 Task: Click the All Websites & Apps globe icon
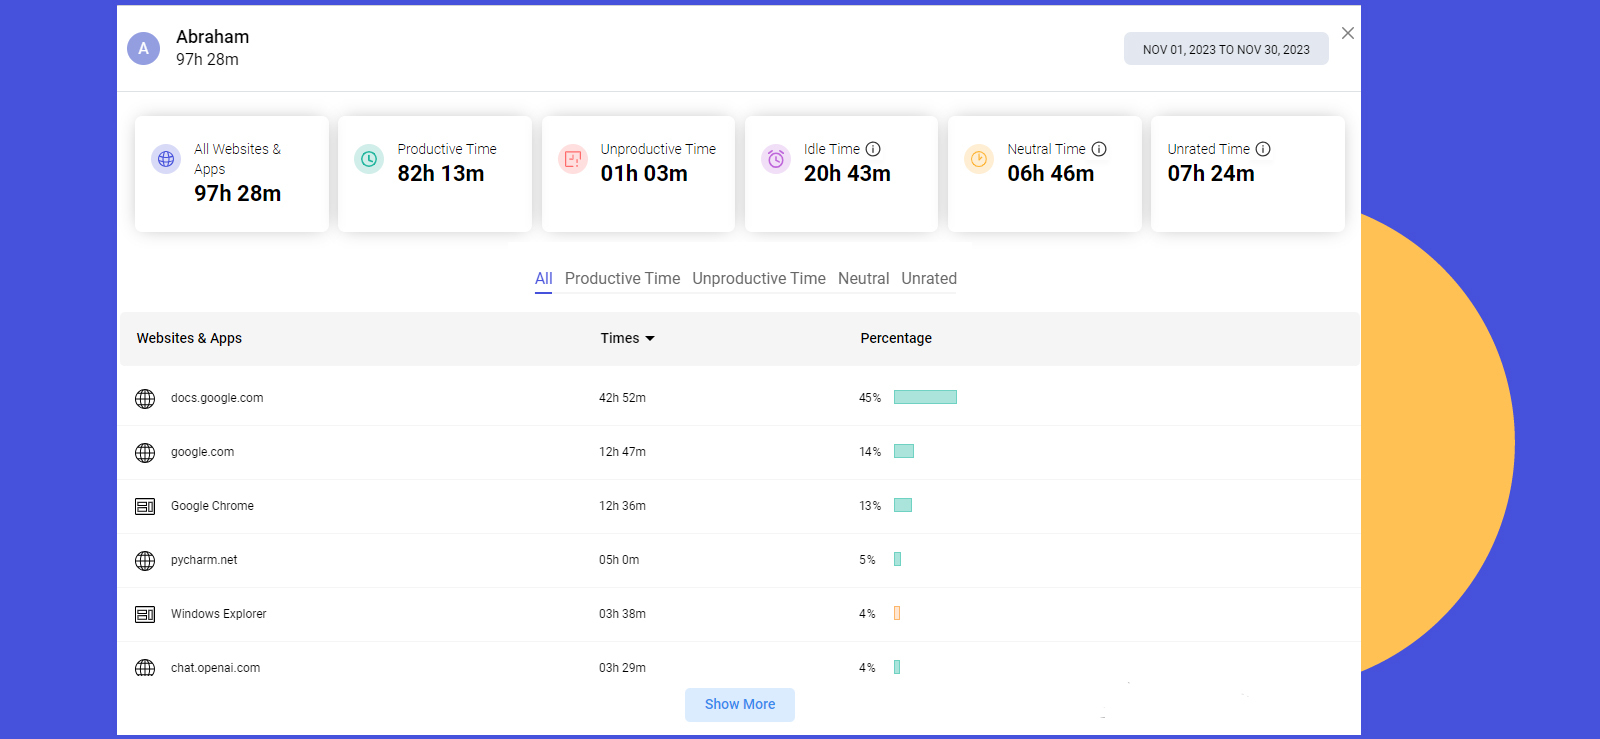point(166,159)
